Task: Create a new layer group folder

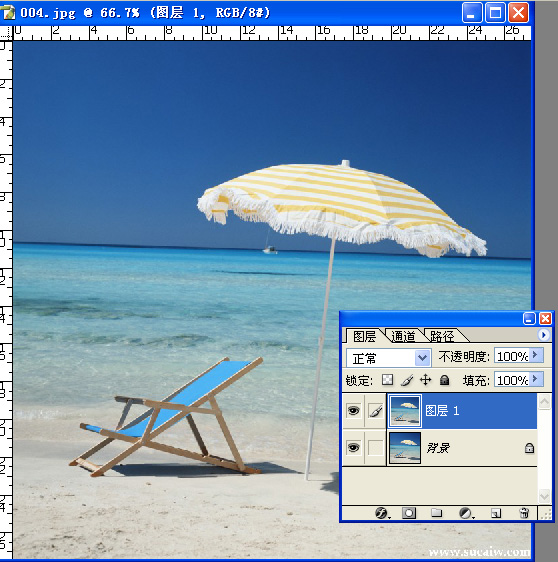Action: pyautogui.click(x=437, y=513)
